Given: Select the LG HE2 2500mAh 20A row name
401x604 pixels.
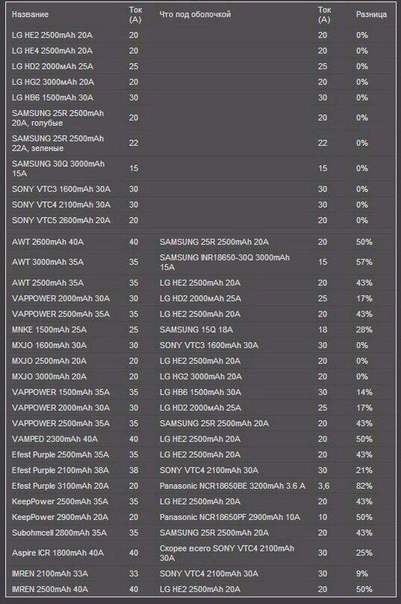Looking at the screenshot, I should click(52, 35).
